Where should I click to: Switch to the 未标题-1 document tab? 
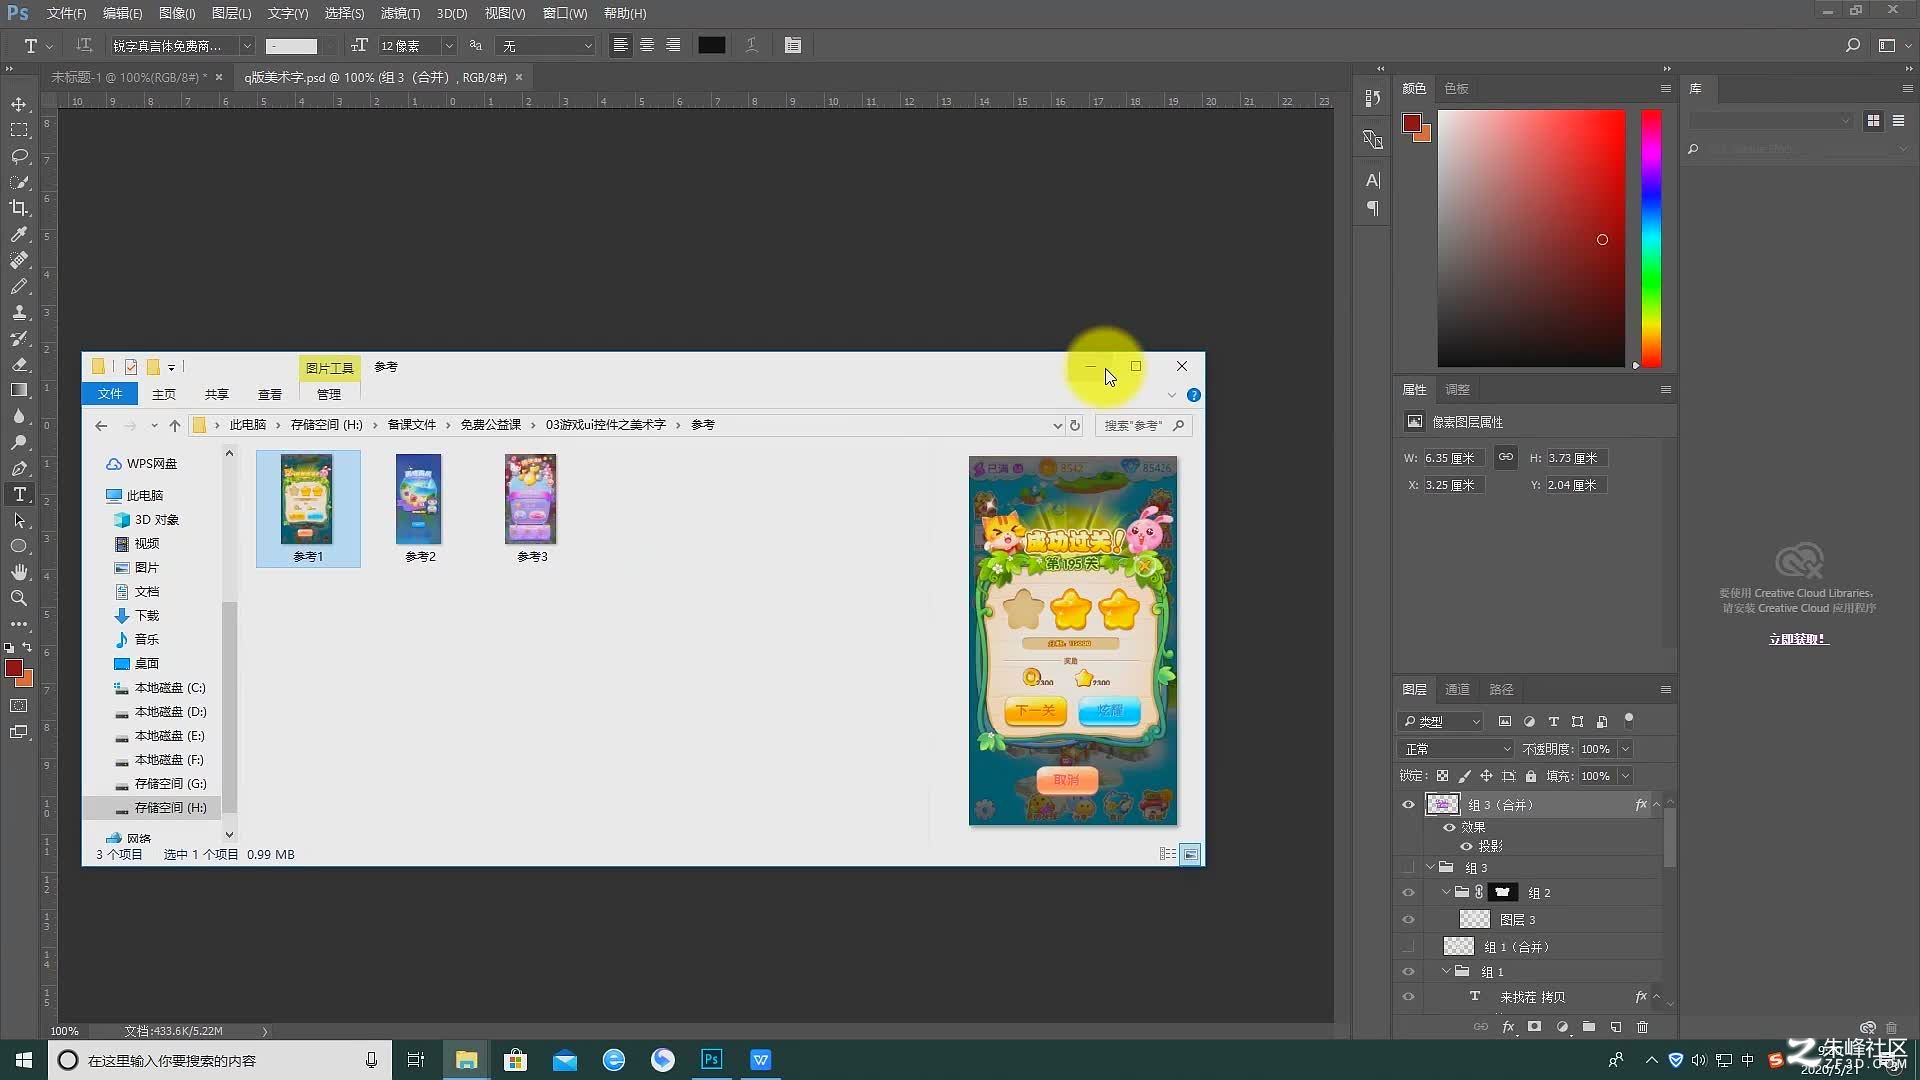pyautogui.click(x=128, y=77)
